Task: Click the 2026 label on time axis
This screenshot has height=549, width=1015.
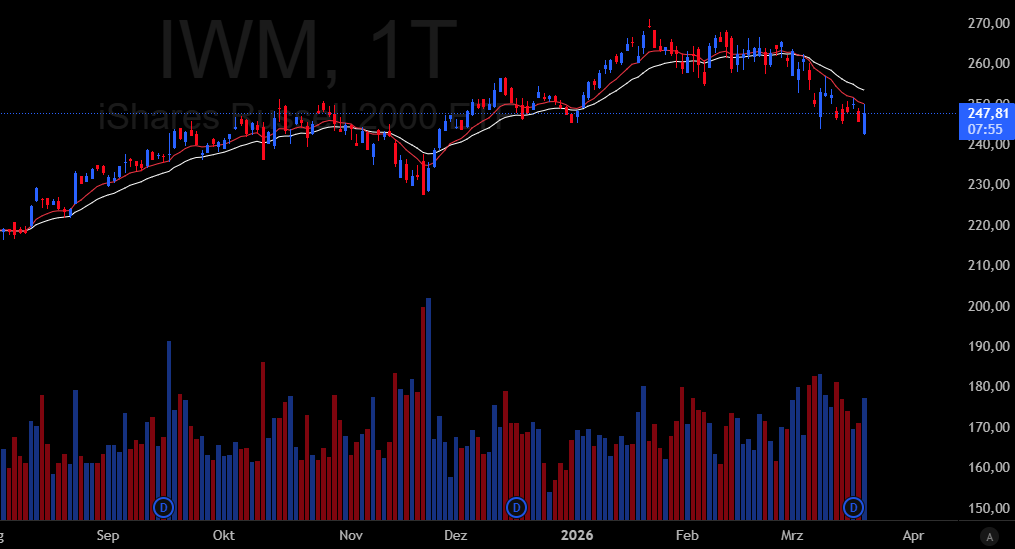Action: [x=577, y=536]
